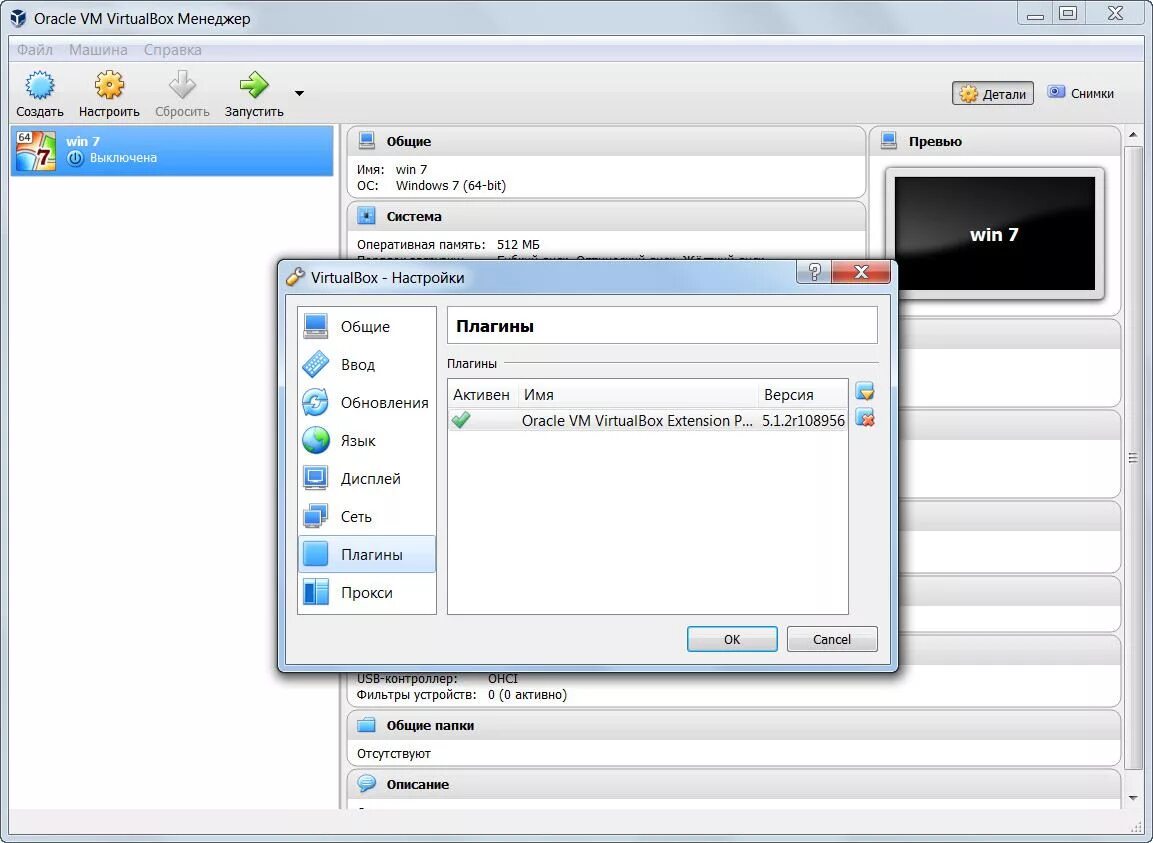This screenshot has width=1153, height=843.
Task: Expand the dropdown arrow next to Запустить
Action: [299, 93]
